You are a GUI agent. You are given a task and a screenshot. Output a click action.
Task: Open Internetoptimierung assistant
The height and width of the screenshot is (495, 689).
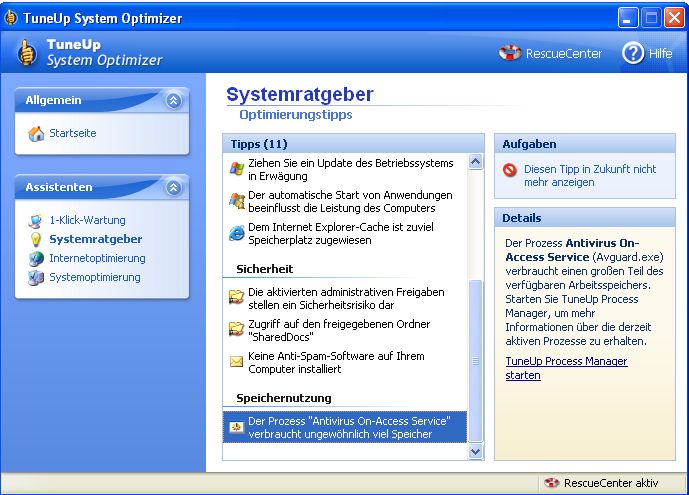pos(97,258)
